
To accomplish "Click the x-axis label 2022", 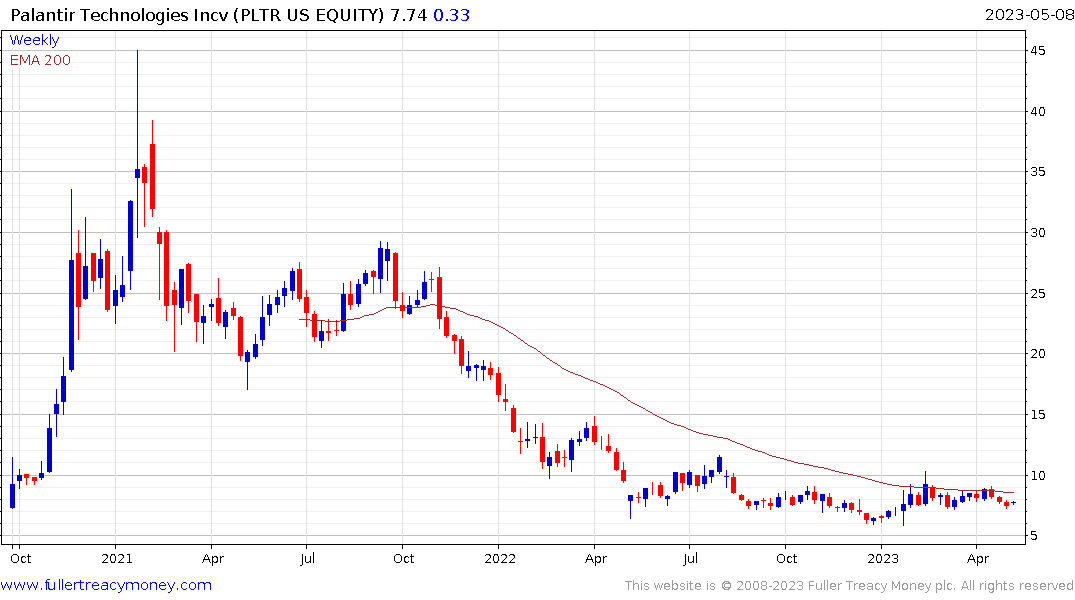I will click(500, 558).
